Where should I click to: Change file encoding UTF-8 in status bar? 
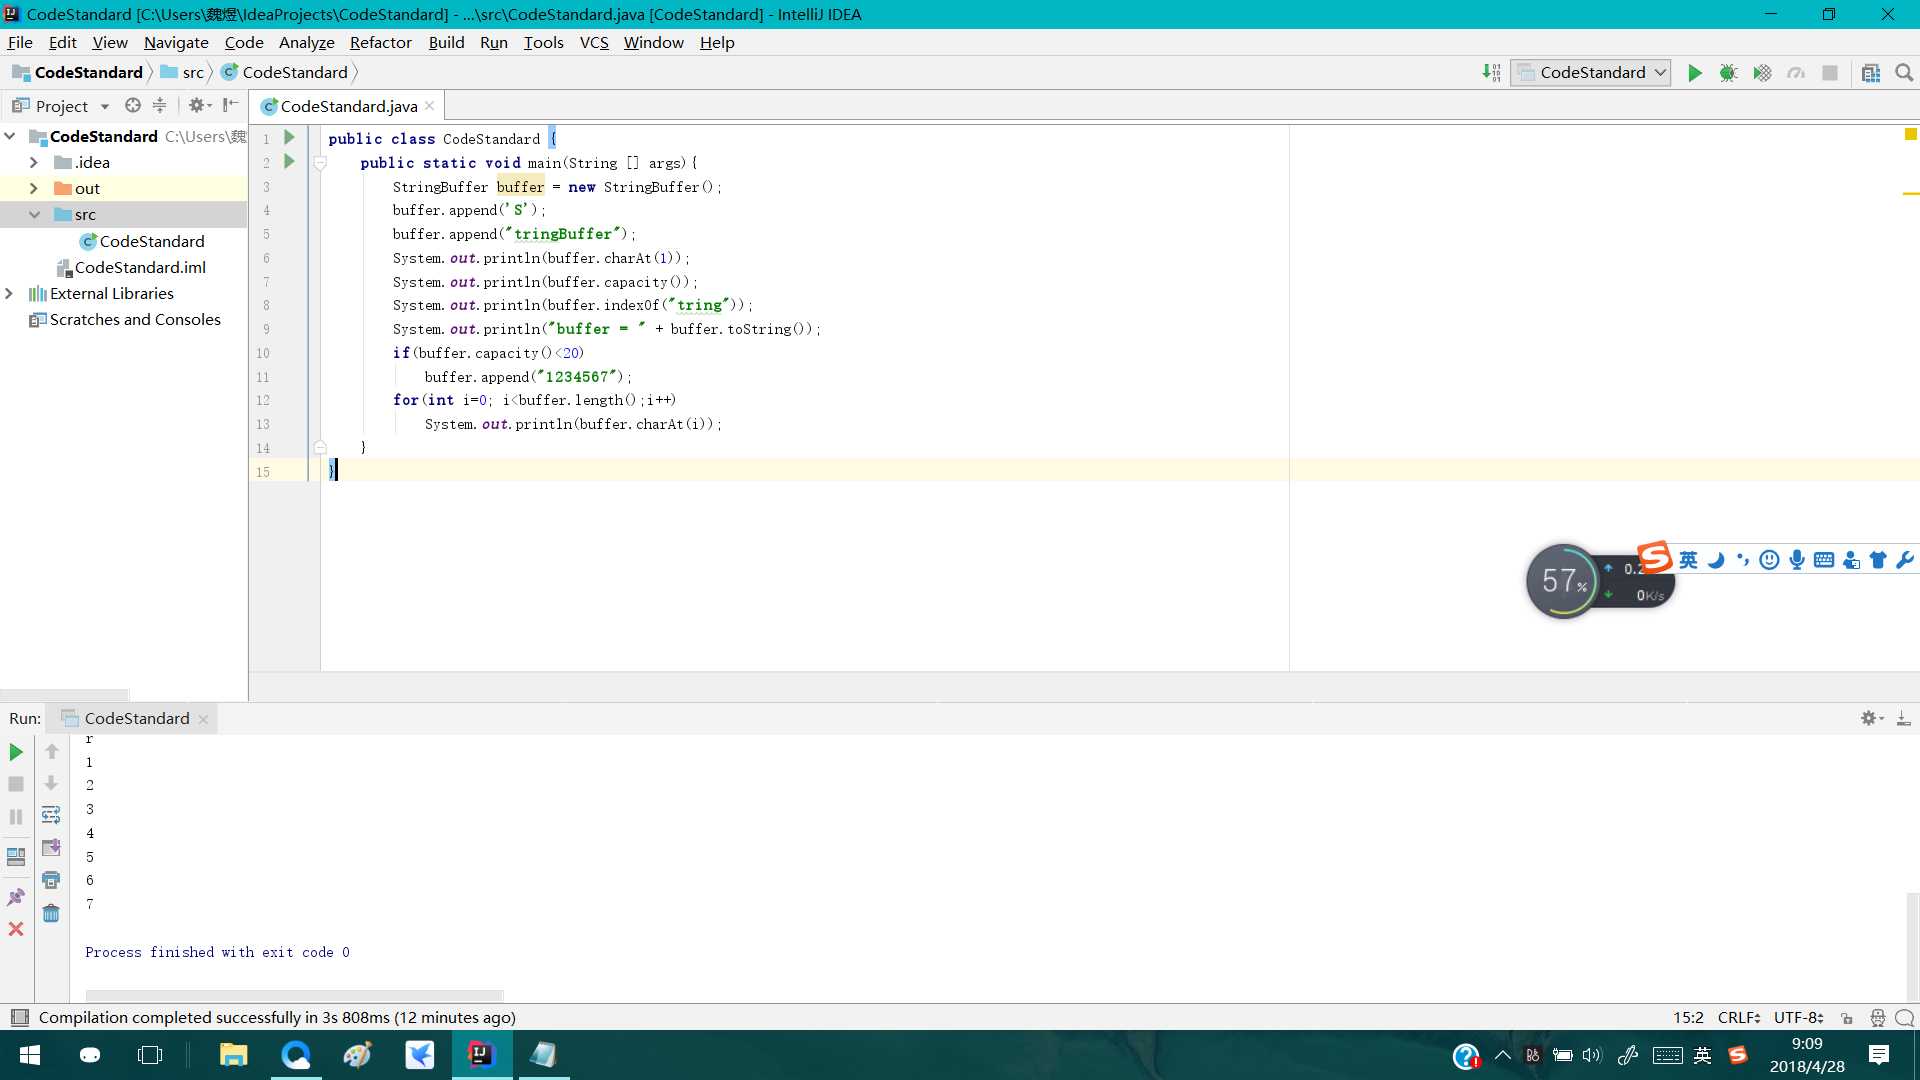(x=1799, y=1018)
